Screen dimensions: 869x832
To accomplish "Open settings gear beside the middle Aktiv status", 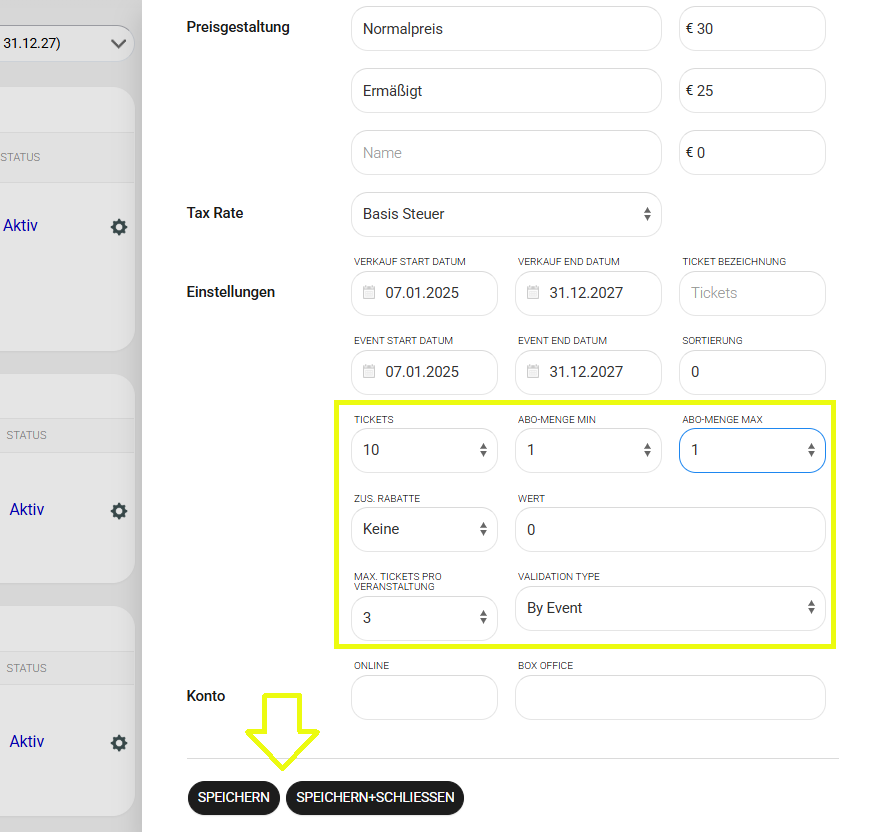I will pos(119,510).
